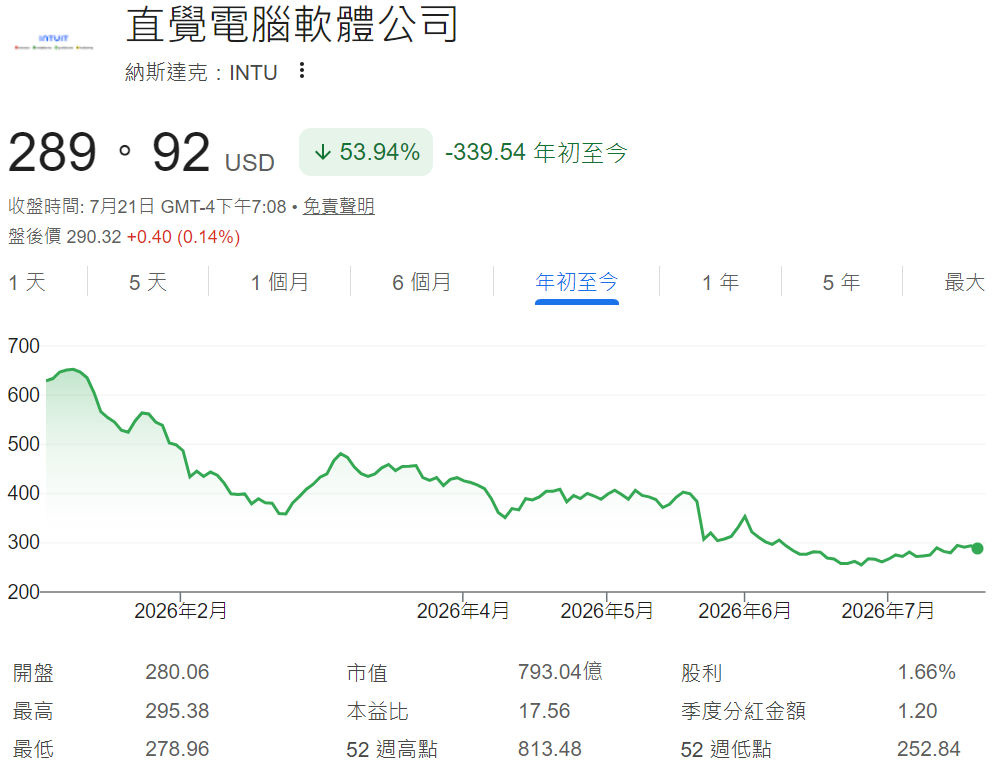Click the USD currency label
This screenshot has height=769, width=998.
tap(250, 163)
